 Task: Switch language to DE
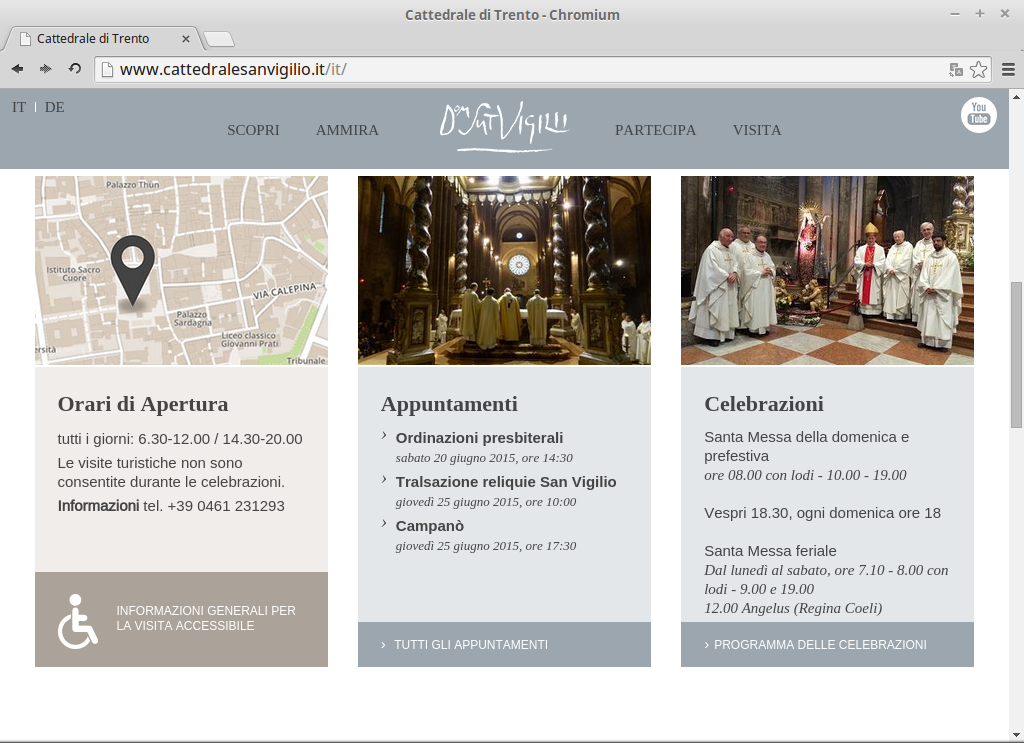coord(54,107)
